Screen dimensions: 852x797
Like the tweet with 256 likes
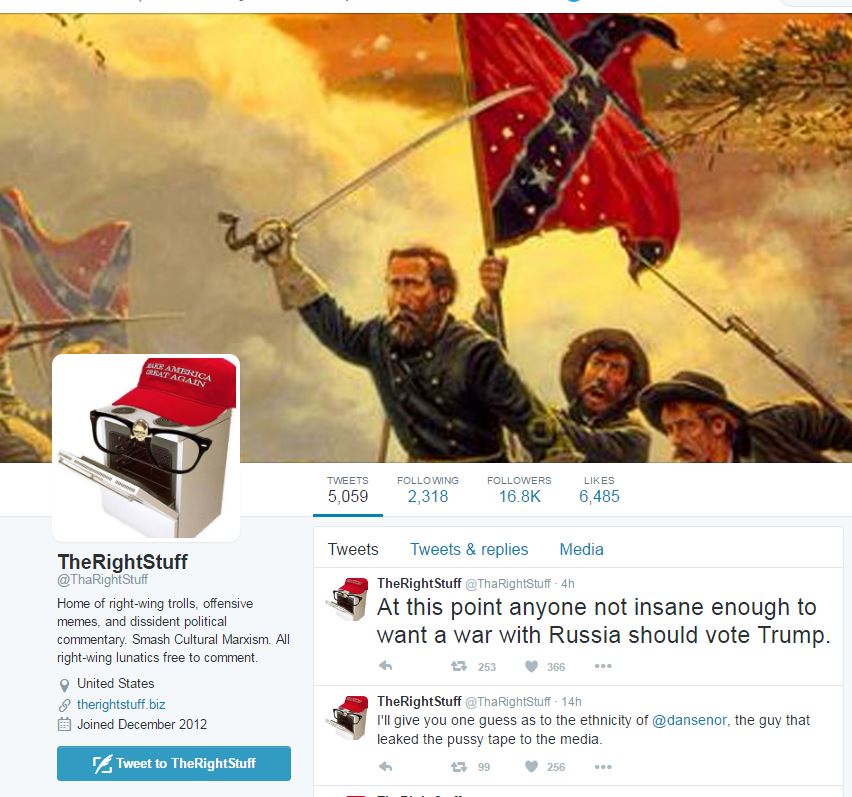pos(531,767)
